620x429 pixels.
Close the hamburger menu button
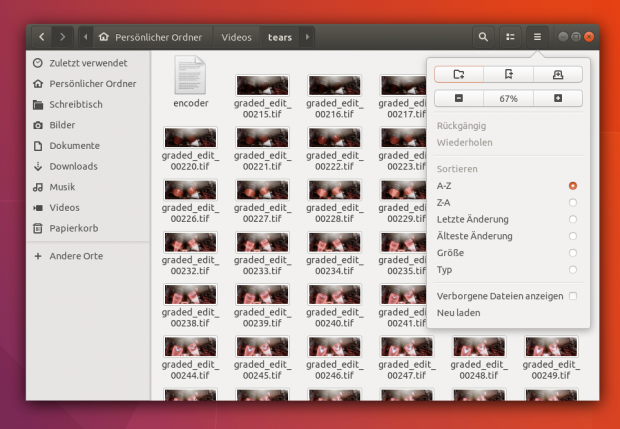tap(537, 37)
